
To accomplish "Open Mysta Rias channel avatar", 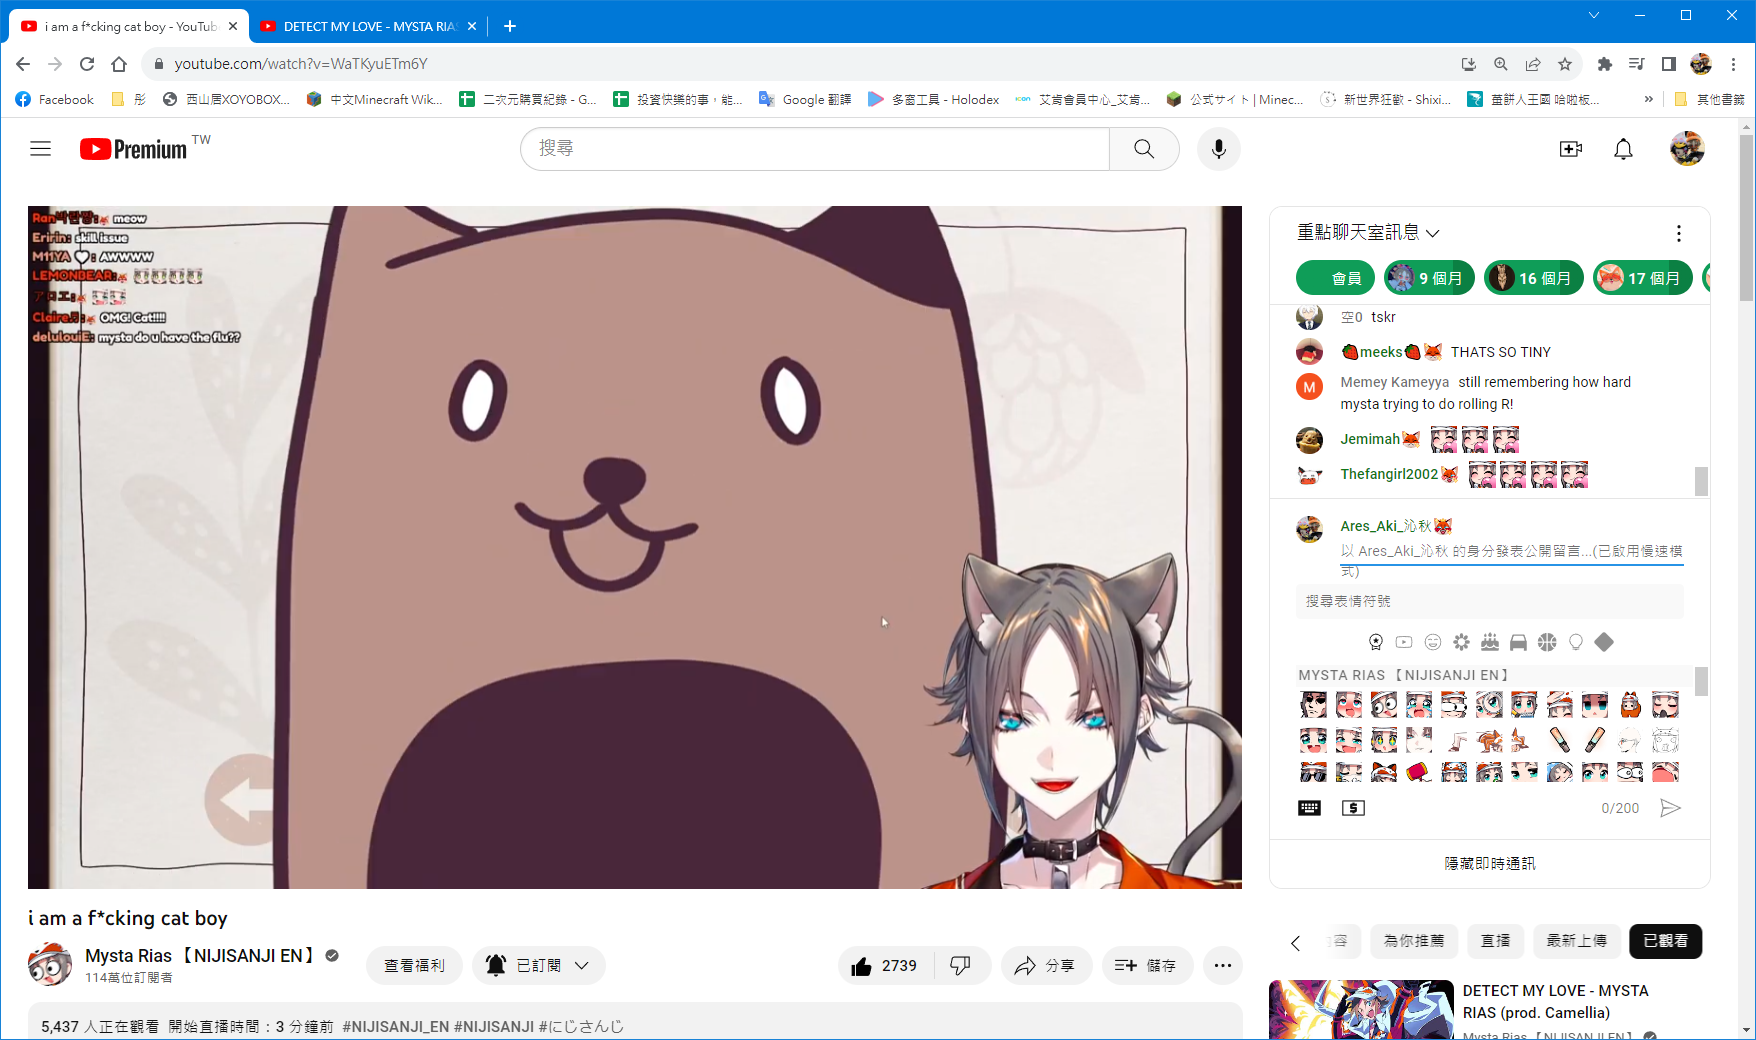I will tap(50, 965).
